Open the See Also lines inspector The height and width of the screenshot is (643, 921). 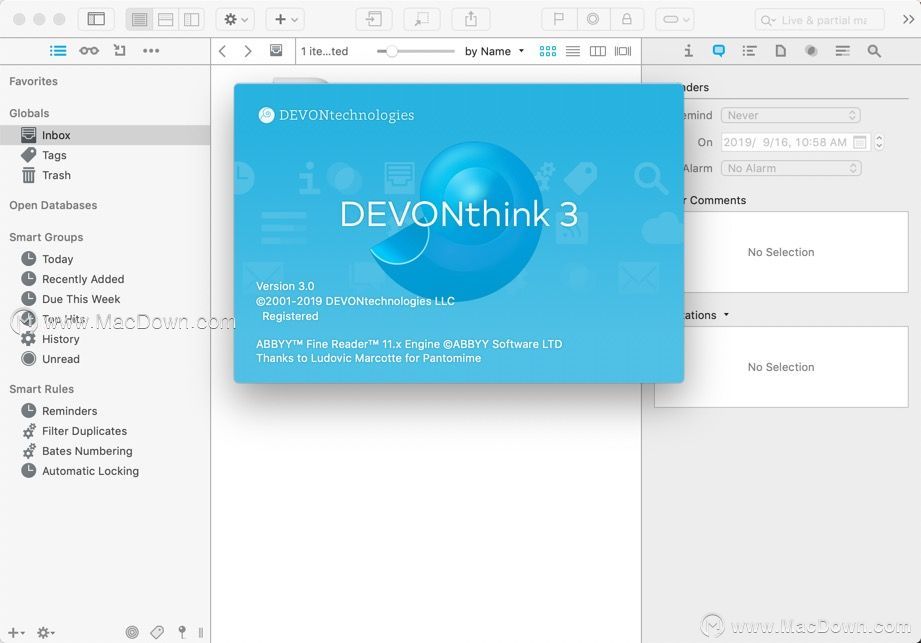pyautogui.click(x=843, y=51)
